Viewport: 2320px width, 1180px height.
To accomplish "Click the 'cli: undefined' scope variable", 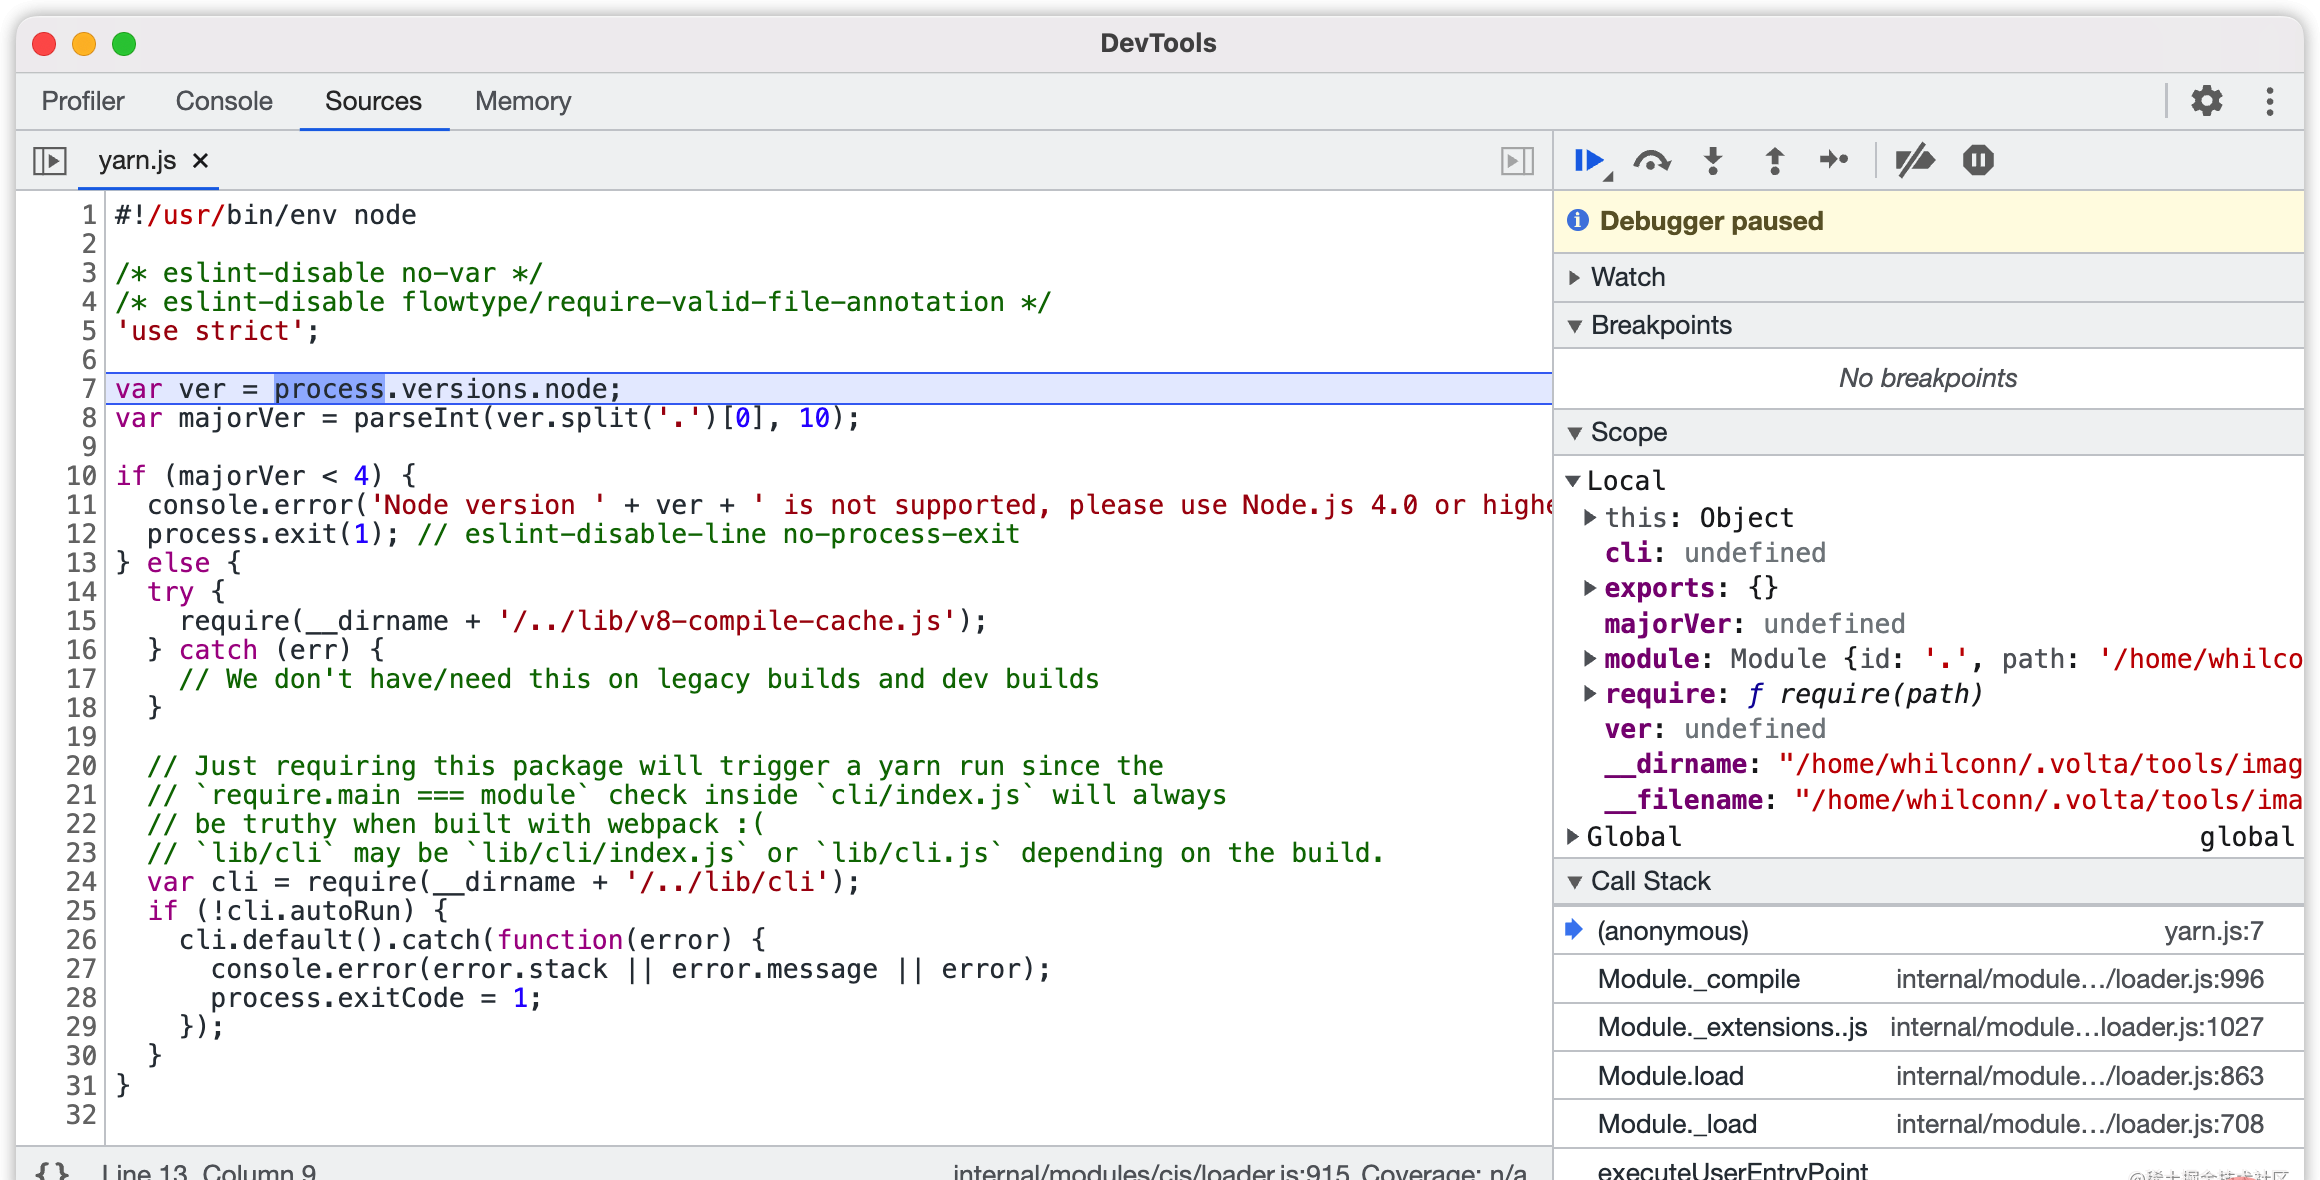I will 1715,553.
